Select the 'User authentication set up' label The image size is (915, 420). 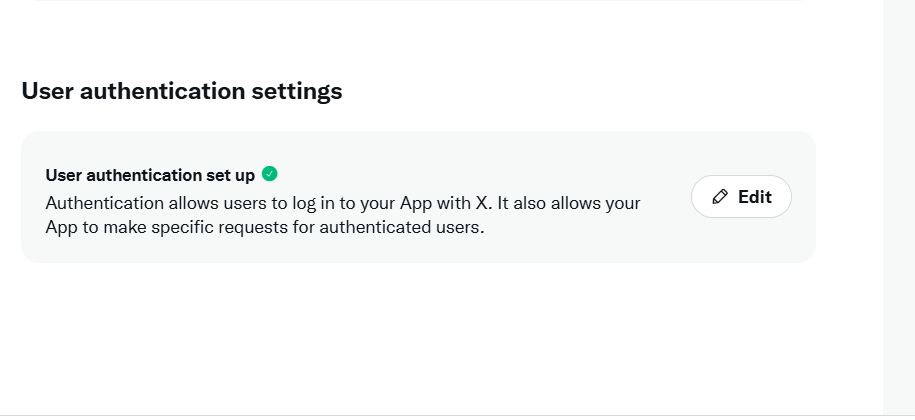tap(150, 175)
